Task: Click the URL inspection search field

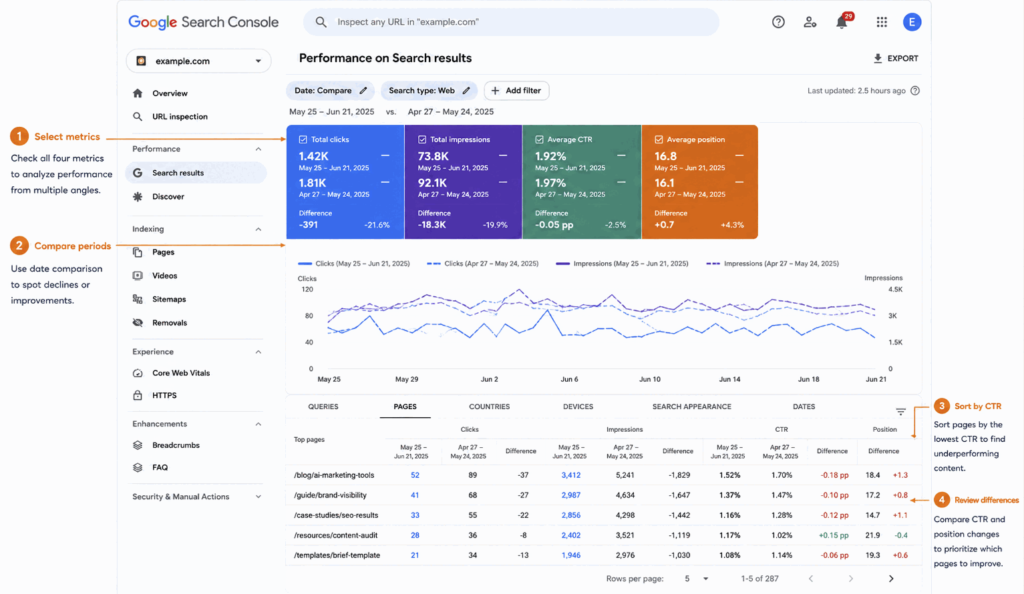Action: [x=511, y=22]
